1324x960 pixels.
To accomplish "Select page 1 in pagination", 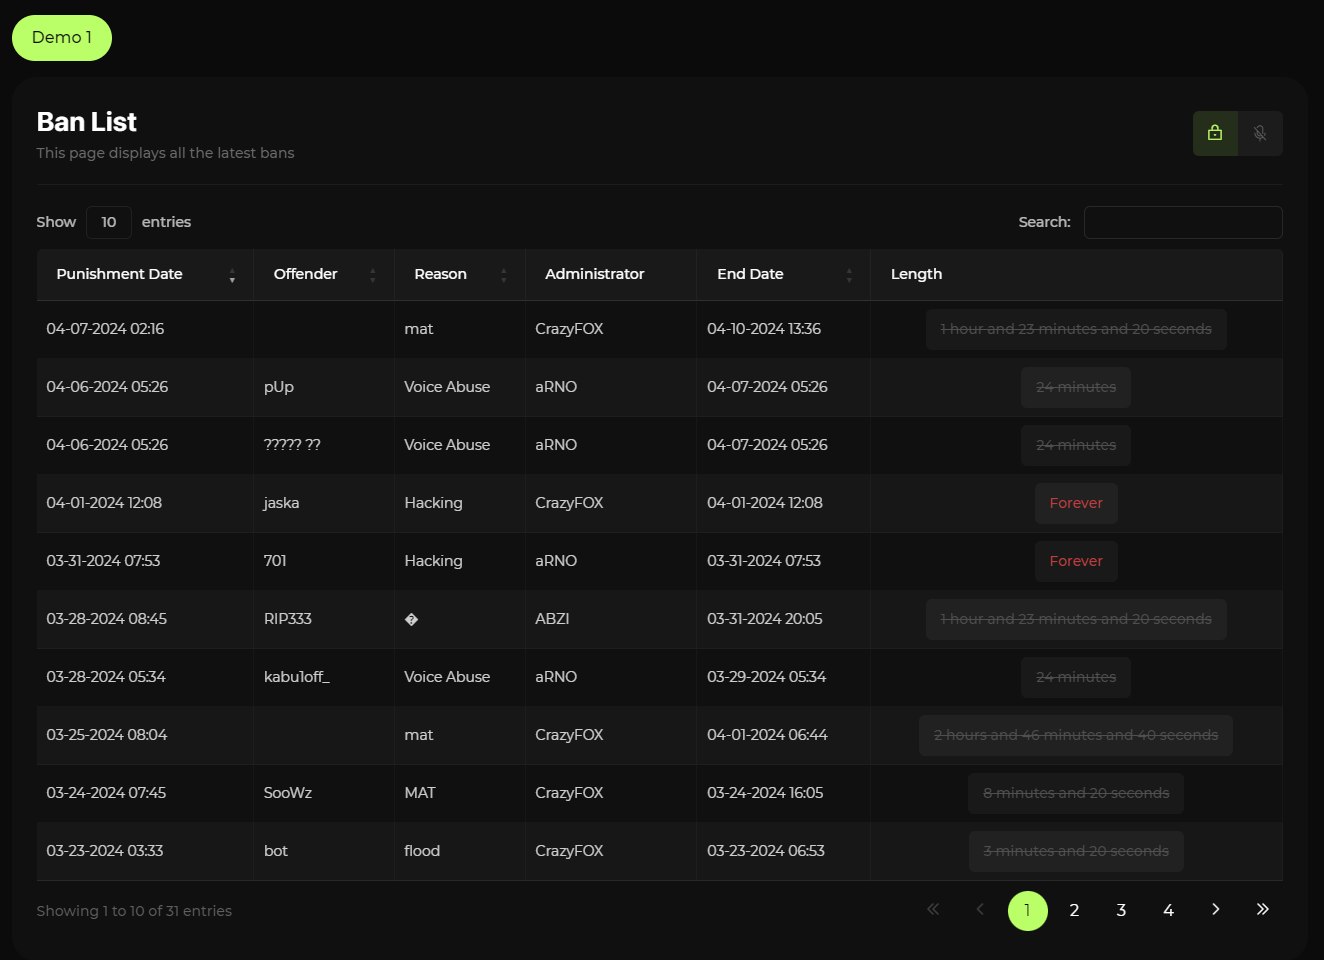I will click(x=1027, y=910).
